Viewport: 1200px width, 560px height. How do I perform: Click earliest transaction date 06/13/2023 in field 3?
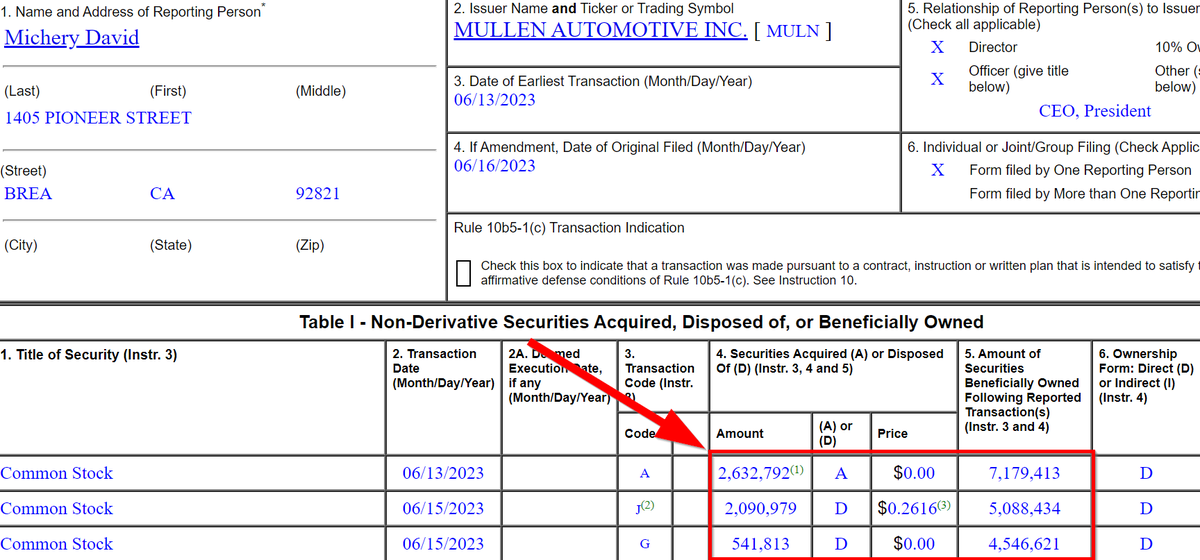[494, 100]
